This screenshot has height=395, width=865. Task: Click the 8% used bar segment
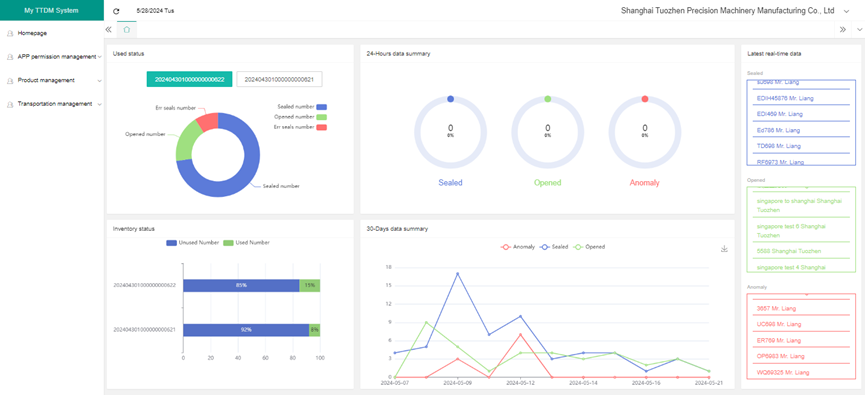(314, 330)
